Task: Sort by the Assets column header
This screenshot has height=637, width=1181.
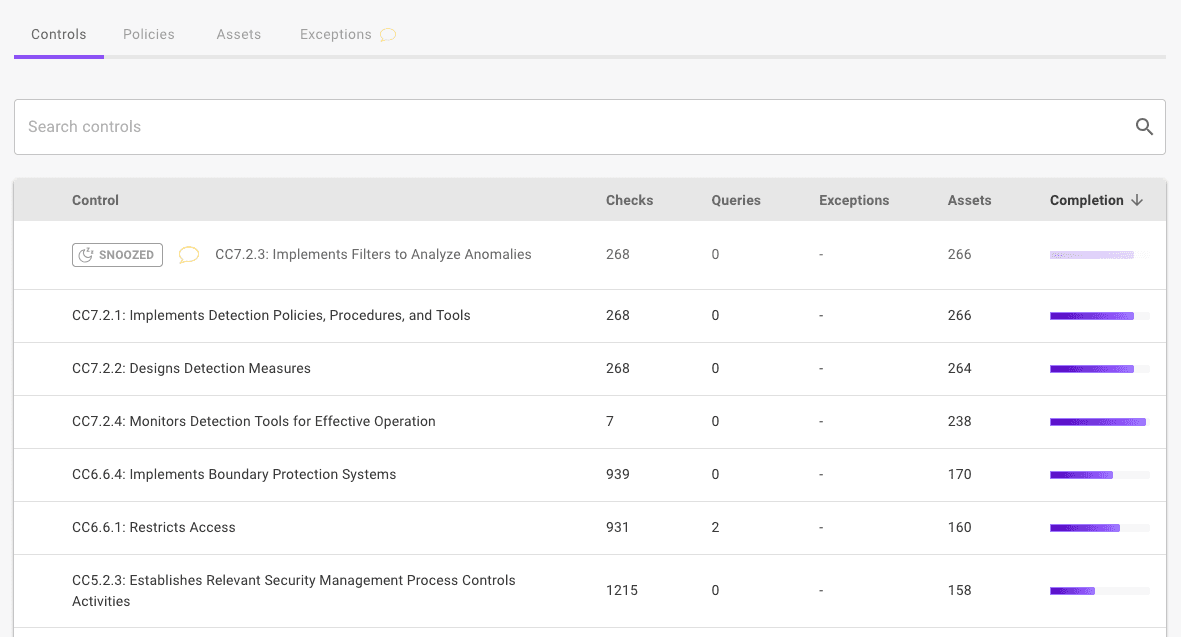Action: coord(969,200)
